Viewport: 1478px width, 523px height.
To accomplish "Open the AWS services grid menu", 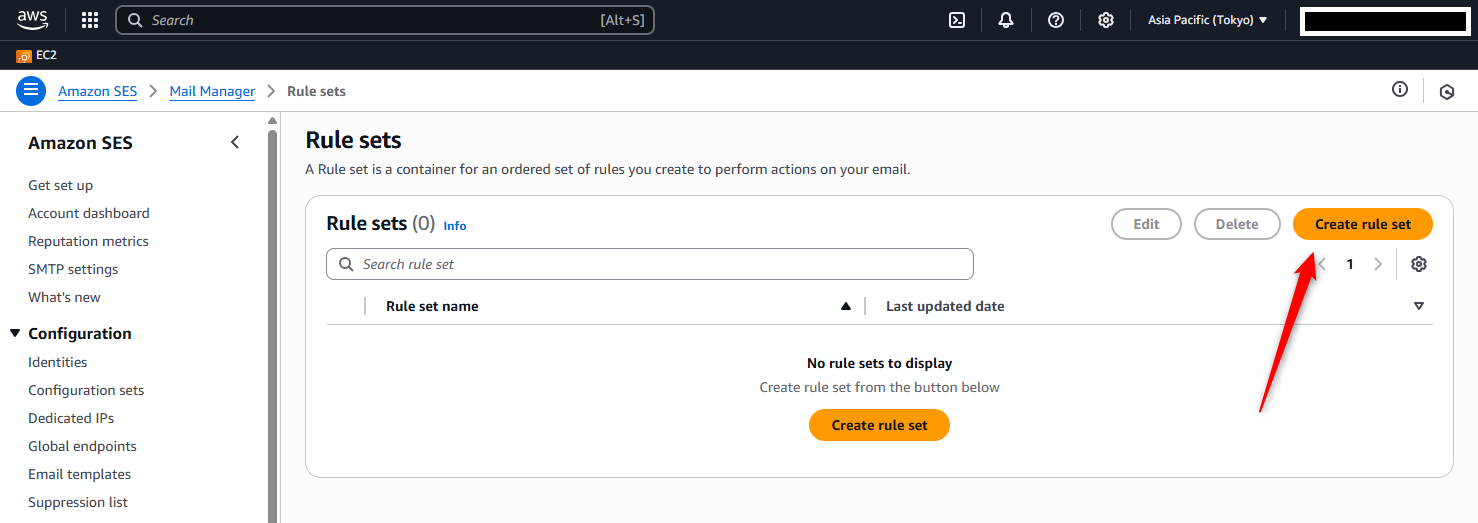I will 90,20.
